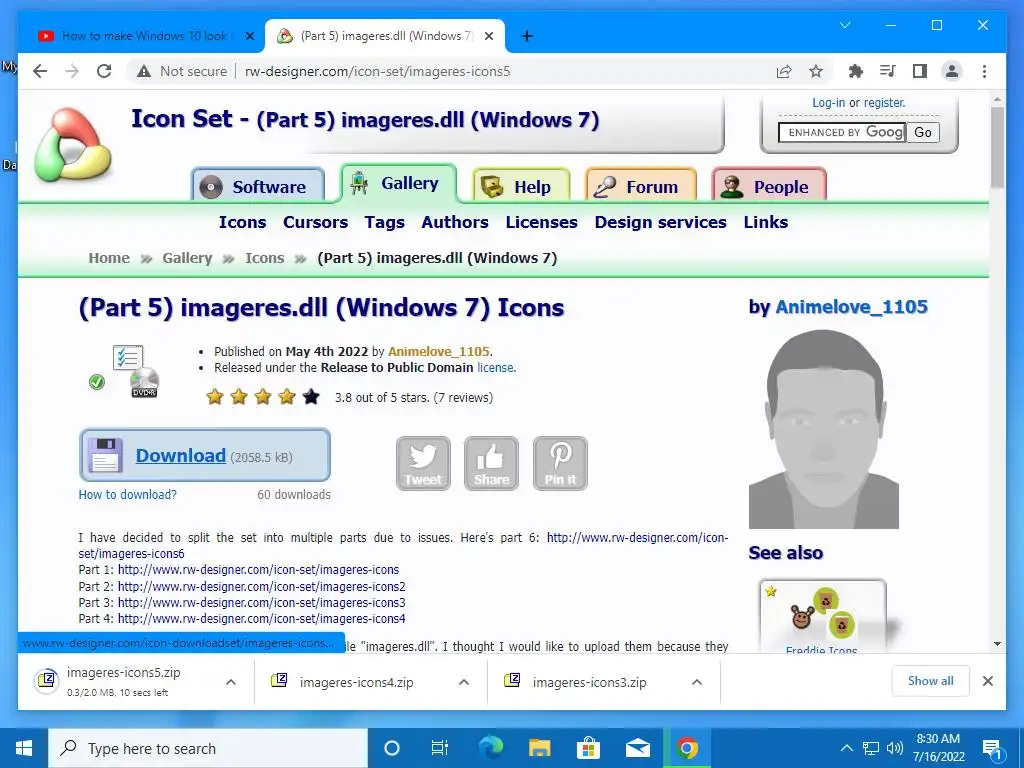Click the floppy disk Download icon
Image resolution: width=1024 pixels, height=768 pixels.
pos(105,455)
